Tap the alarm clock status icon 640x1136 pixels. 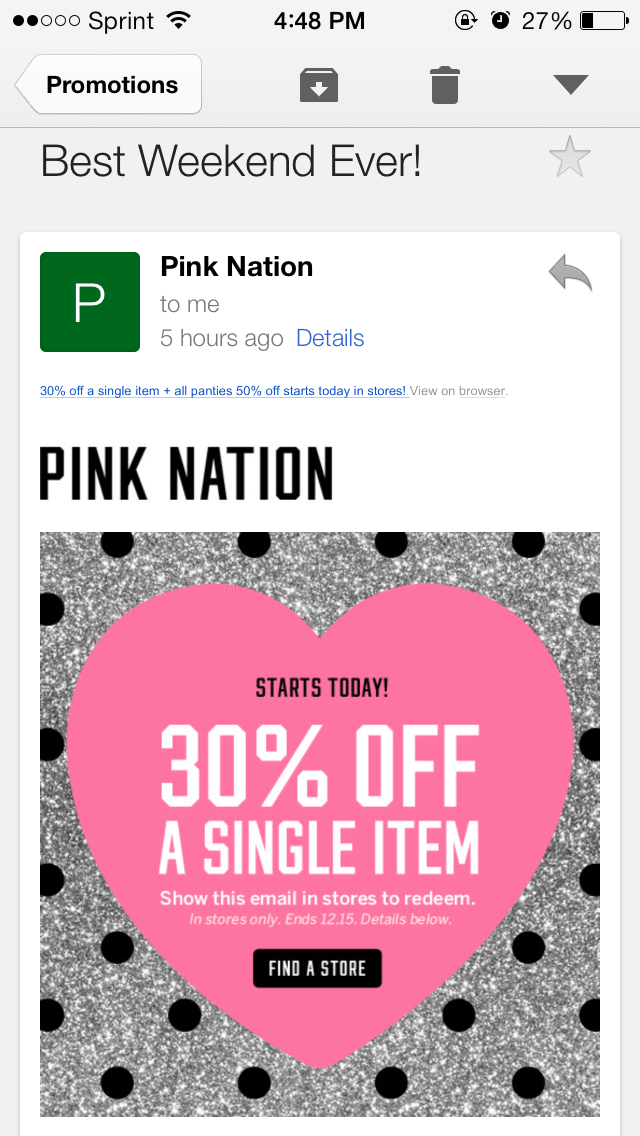click(x=501, y=21)
